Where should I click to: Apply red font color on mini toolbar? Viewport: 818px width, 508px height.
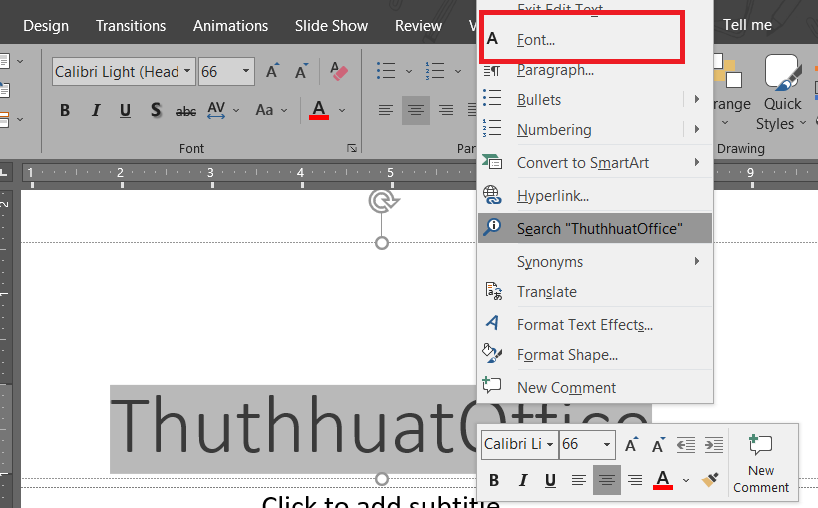(663, 480)
